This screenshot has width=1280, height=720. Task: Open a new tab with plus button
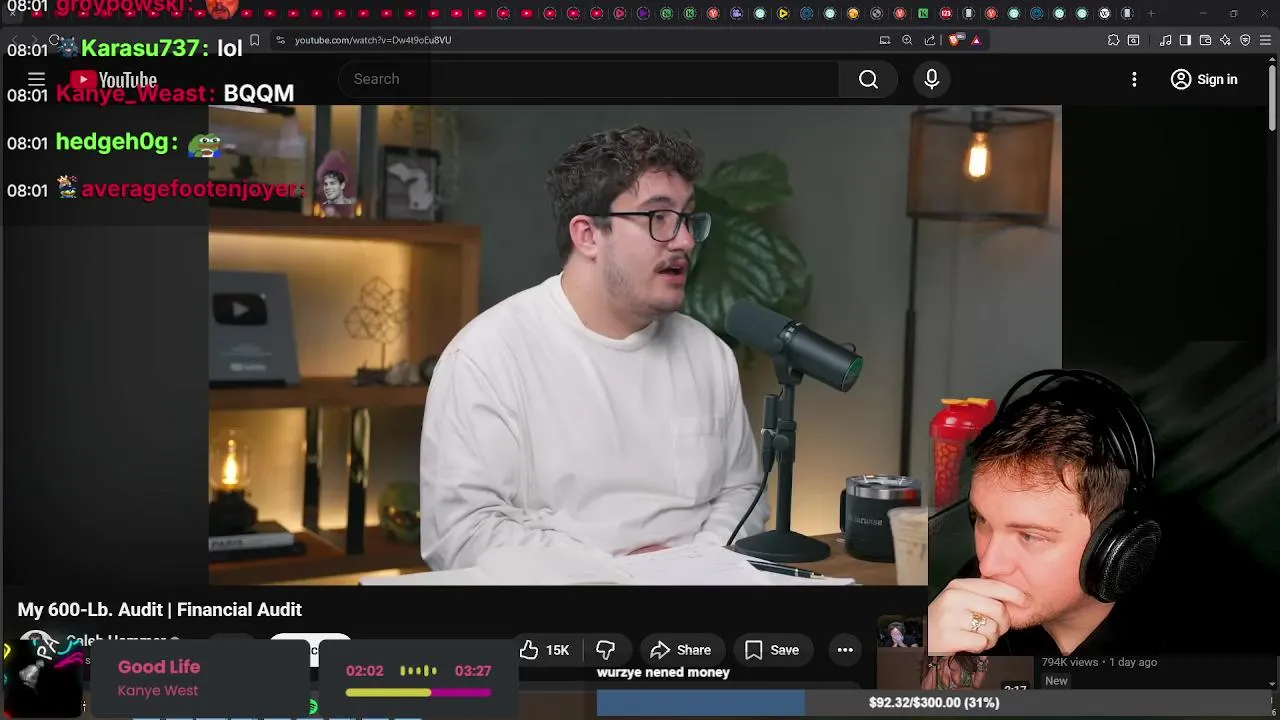(x=1151, y=13)
